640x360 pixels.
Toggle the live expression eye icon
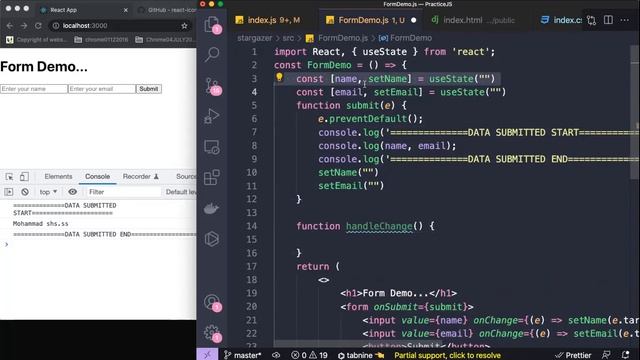(x=73, y=192)
